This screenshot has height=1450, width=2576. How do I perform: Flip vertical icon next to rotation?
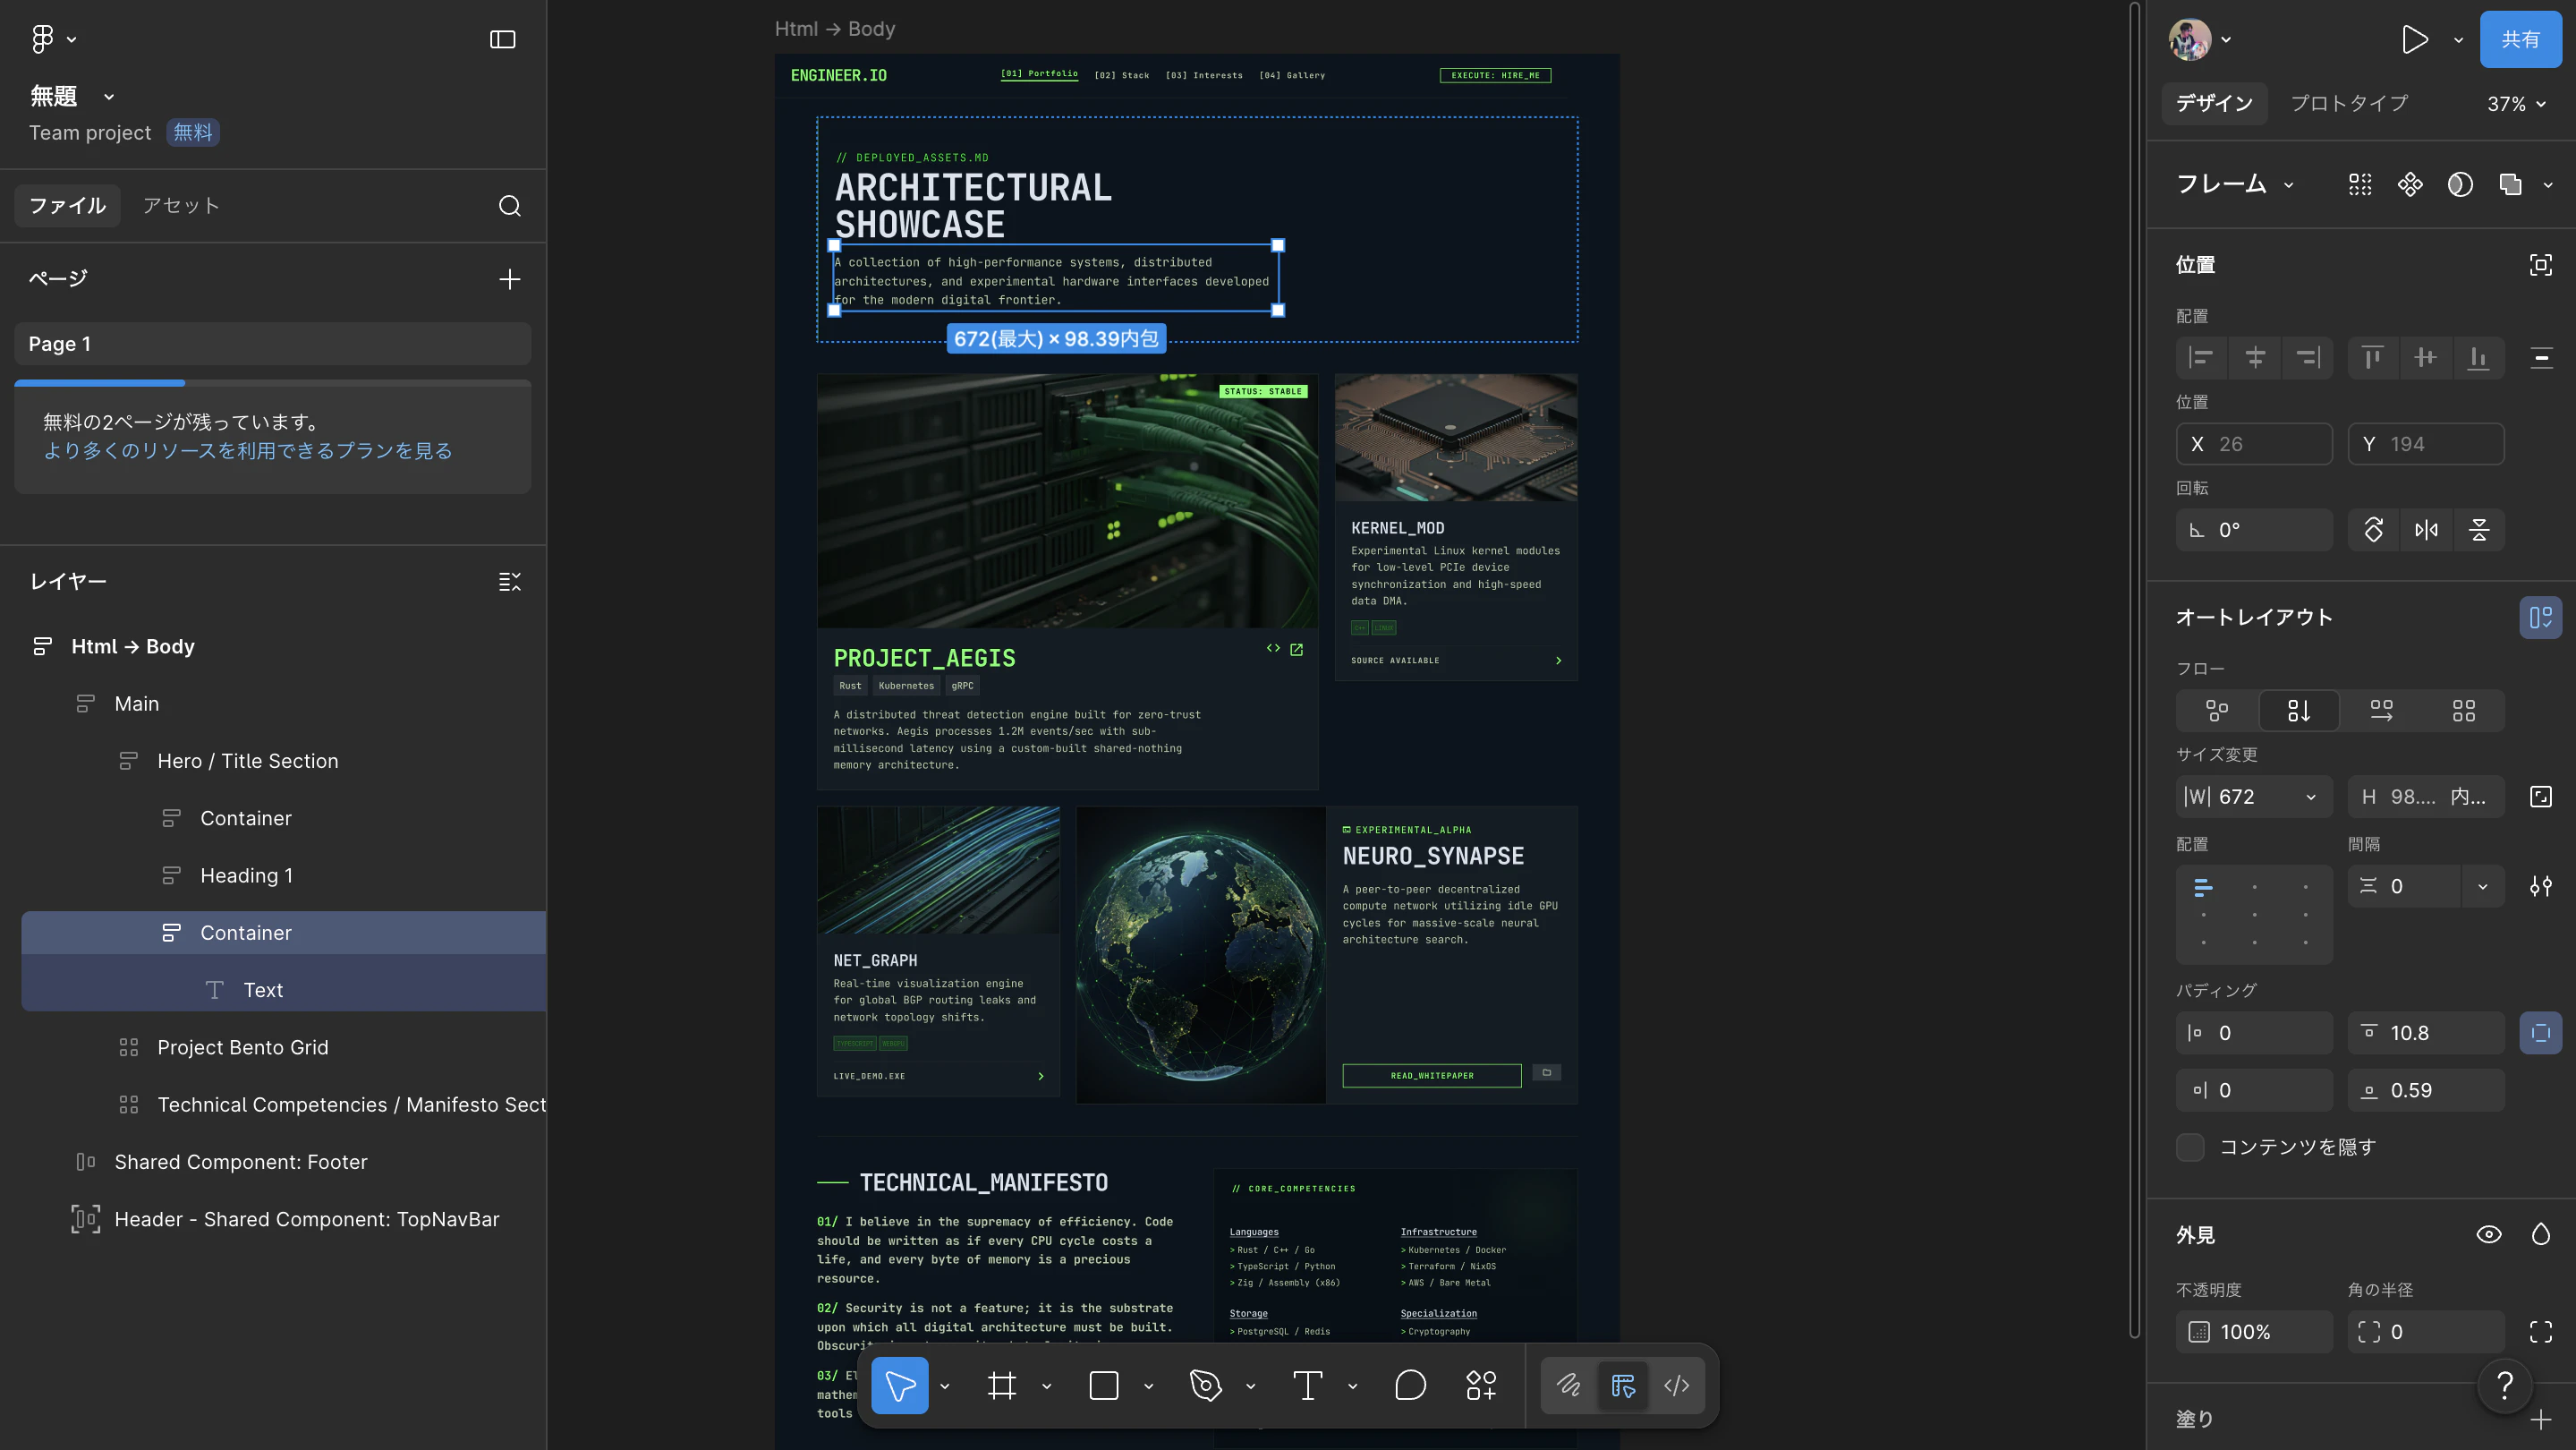(x=2479, y=530)
